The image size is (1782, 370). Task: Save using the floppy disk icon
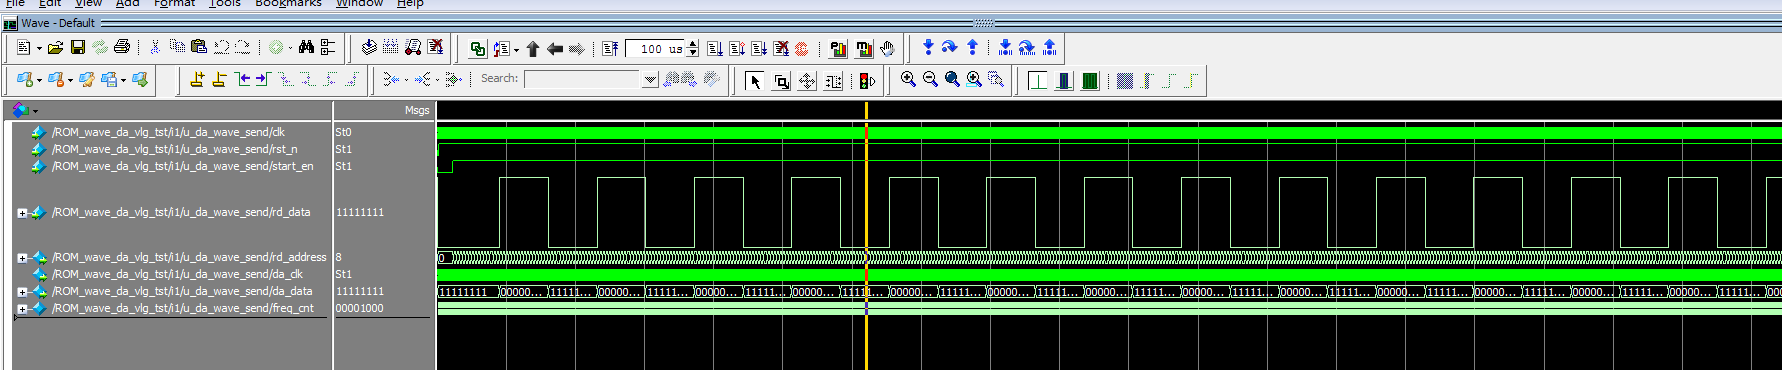[x=77, y=47]
